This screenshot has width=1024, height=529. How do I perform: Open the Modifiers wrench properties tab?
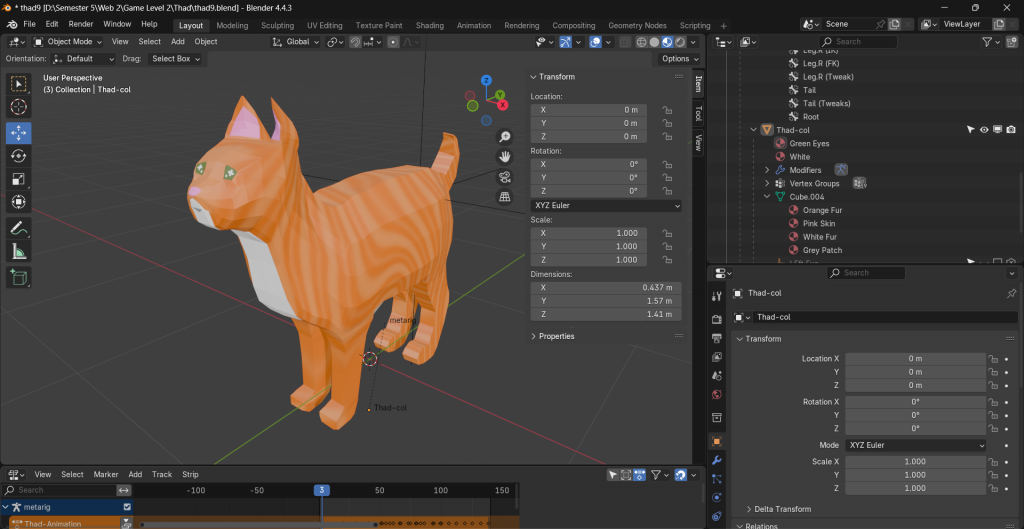[717, 460]
